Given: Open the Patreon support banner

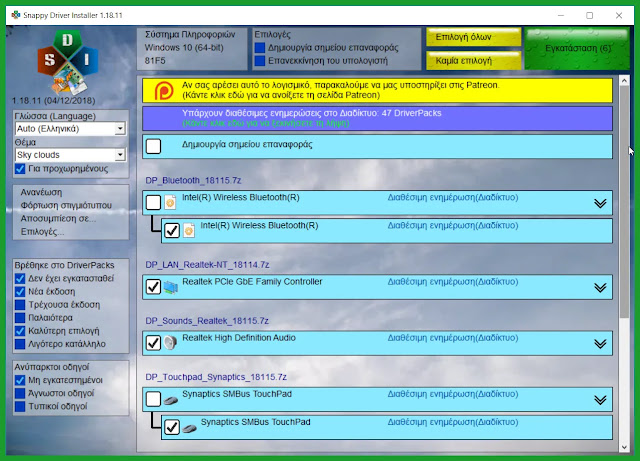Looking at the screenshot, I should (x=377, y=90).
